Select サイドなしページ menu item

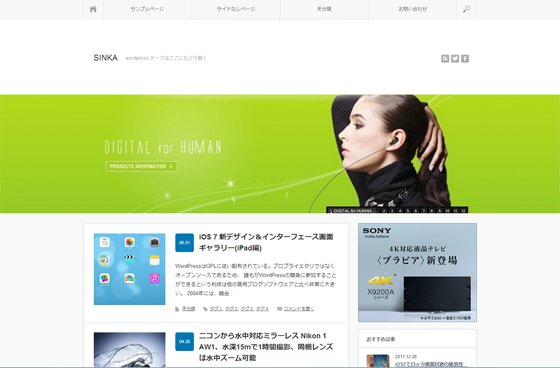pyautogui.click(x=236, y=9)
